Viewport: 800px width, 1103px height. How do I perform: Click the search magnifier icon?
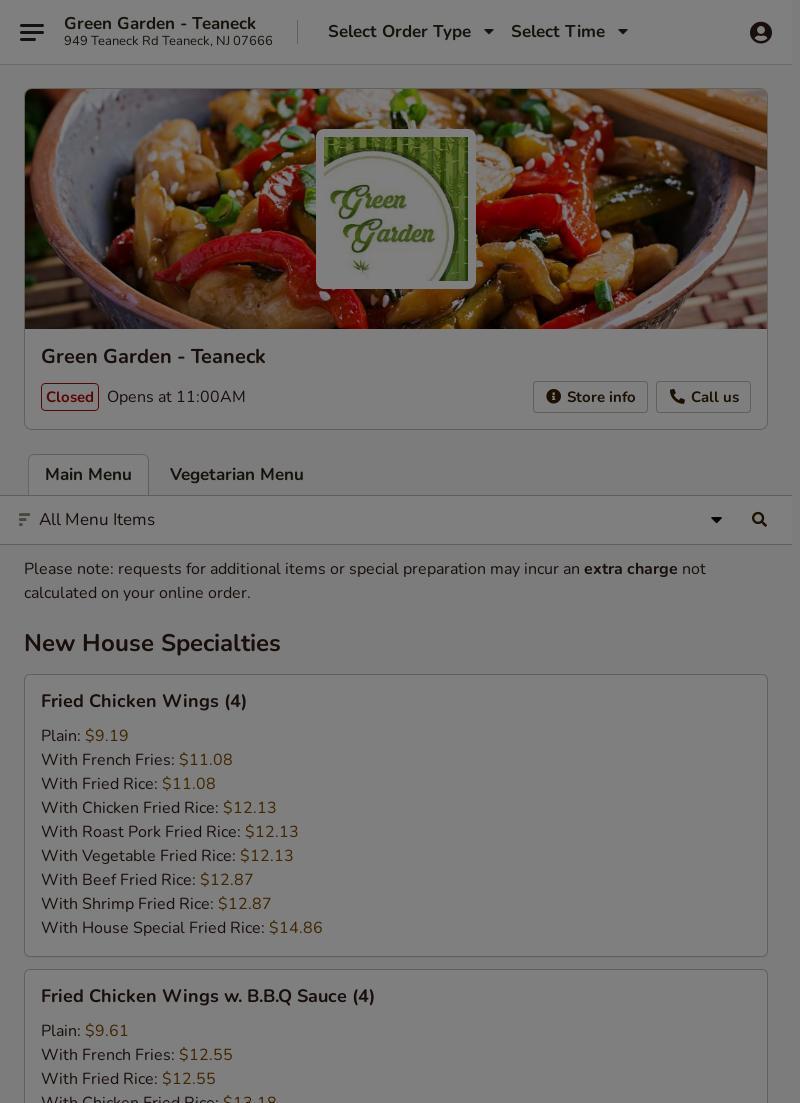759,519
